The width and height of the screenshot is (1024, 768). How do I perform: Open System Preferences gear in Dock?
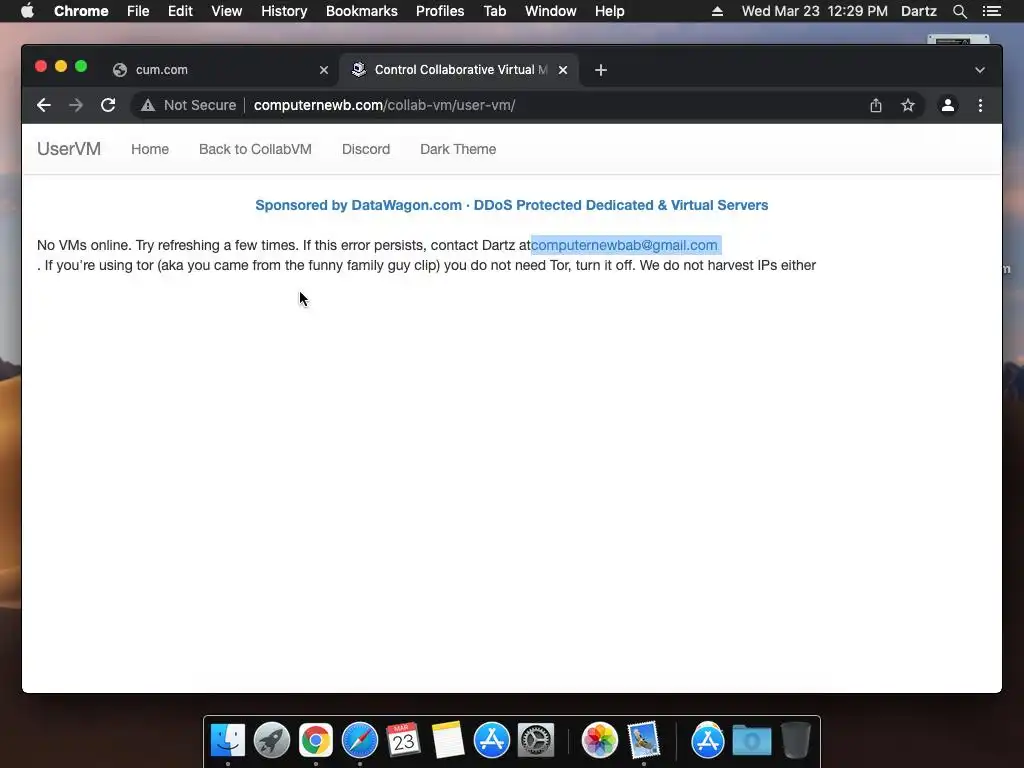tap(536, 741)
